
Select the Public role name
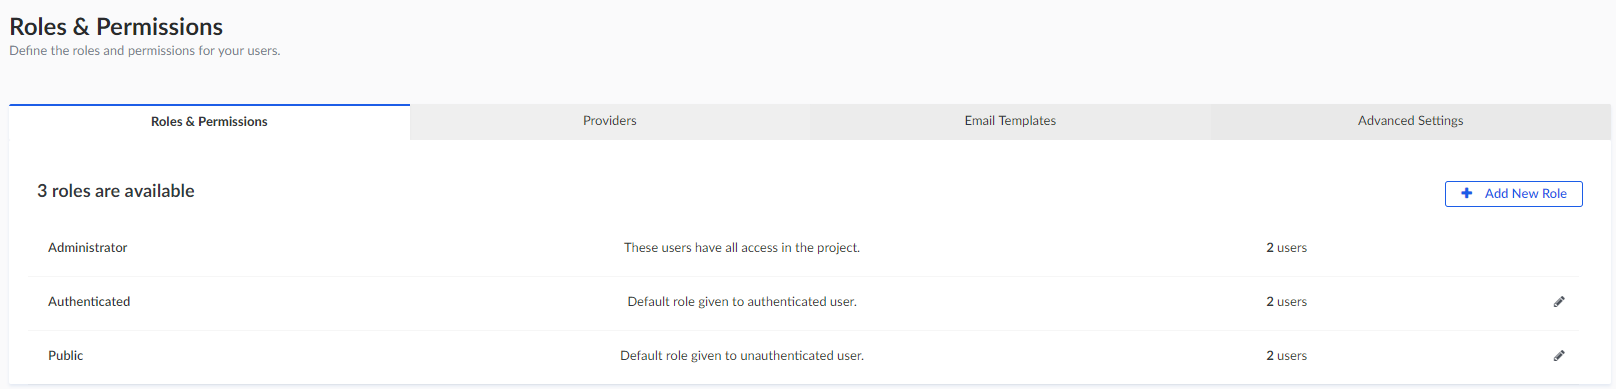pyautogui.click(x=66, y=356)
